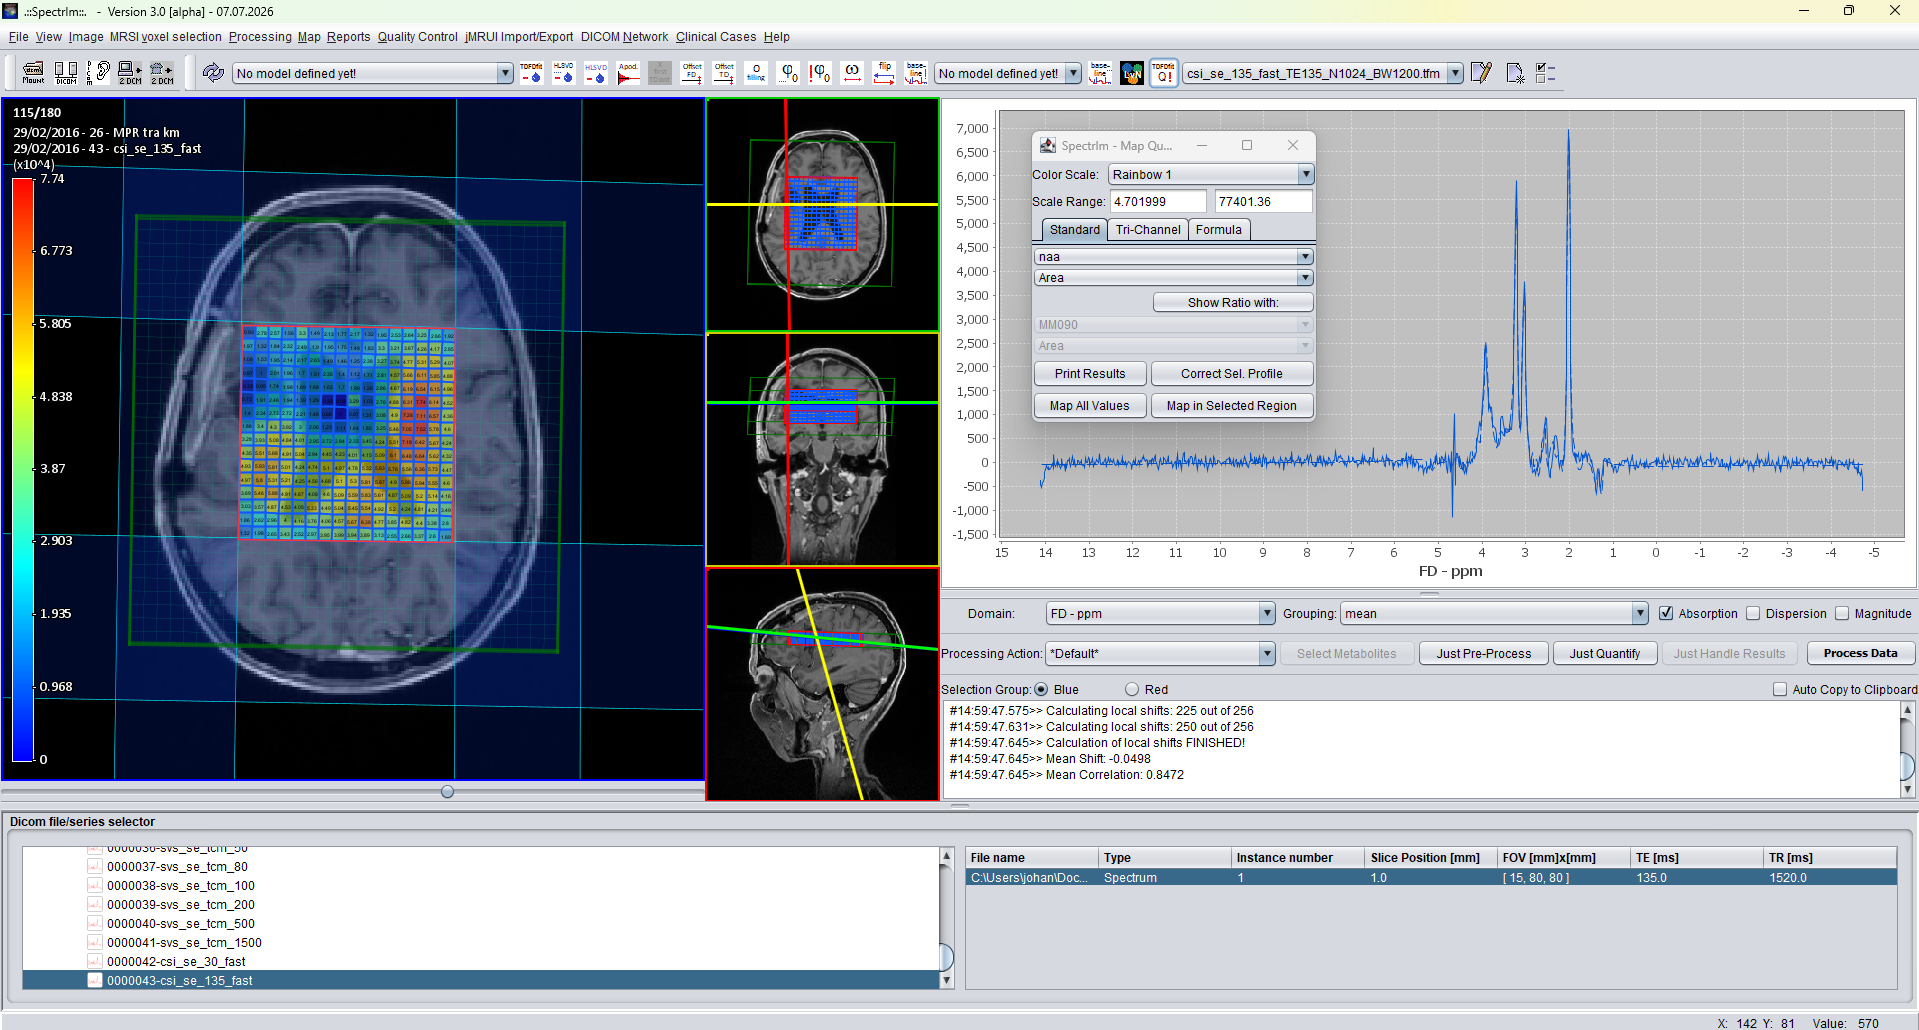
Task: Click the slice slider knob under brain image
Action: 448,791
